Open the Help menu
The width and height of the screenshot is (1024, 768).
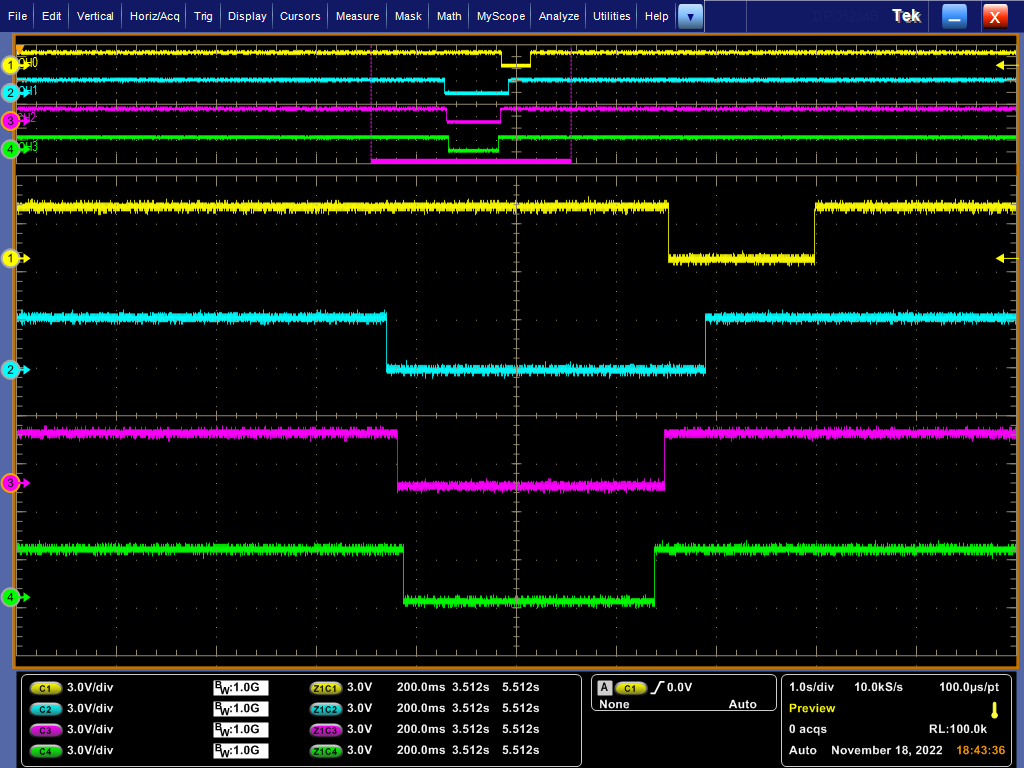[x=656, y=16]
